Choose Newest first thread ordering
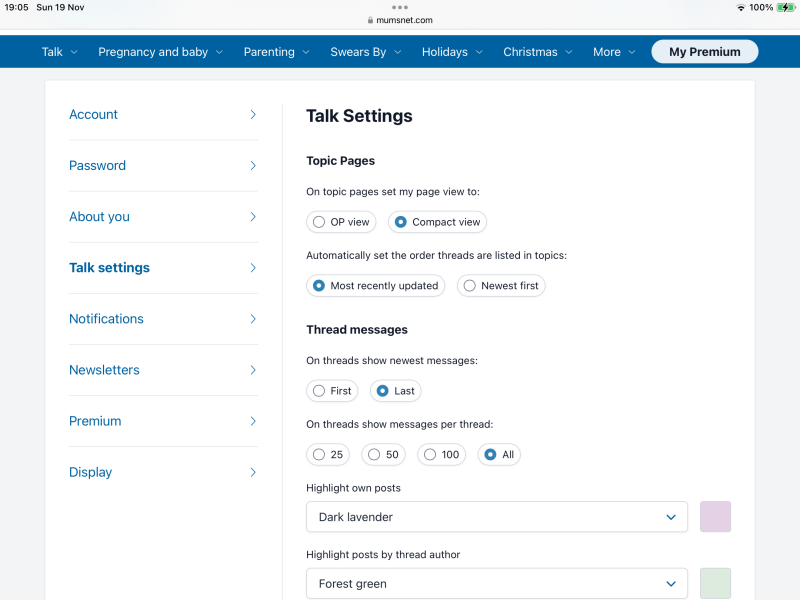The height and width of the screenshot is (600, 800). [x=470, y=286]
